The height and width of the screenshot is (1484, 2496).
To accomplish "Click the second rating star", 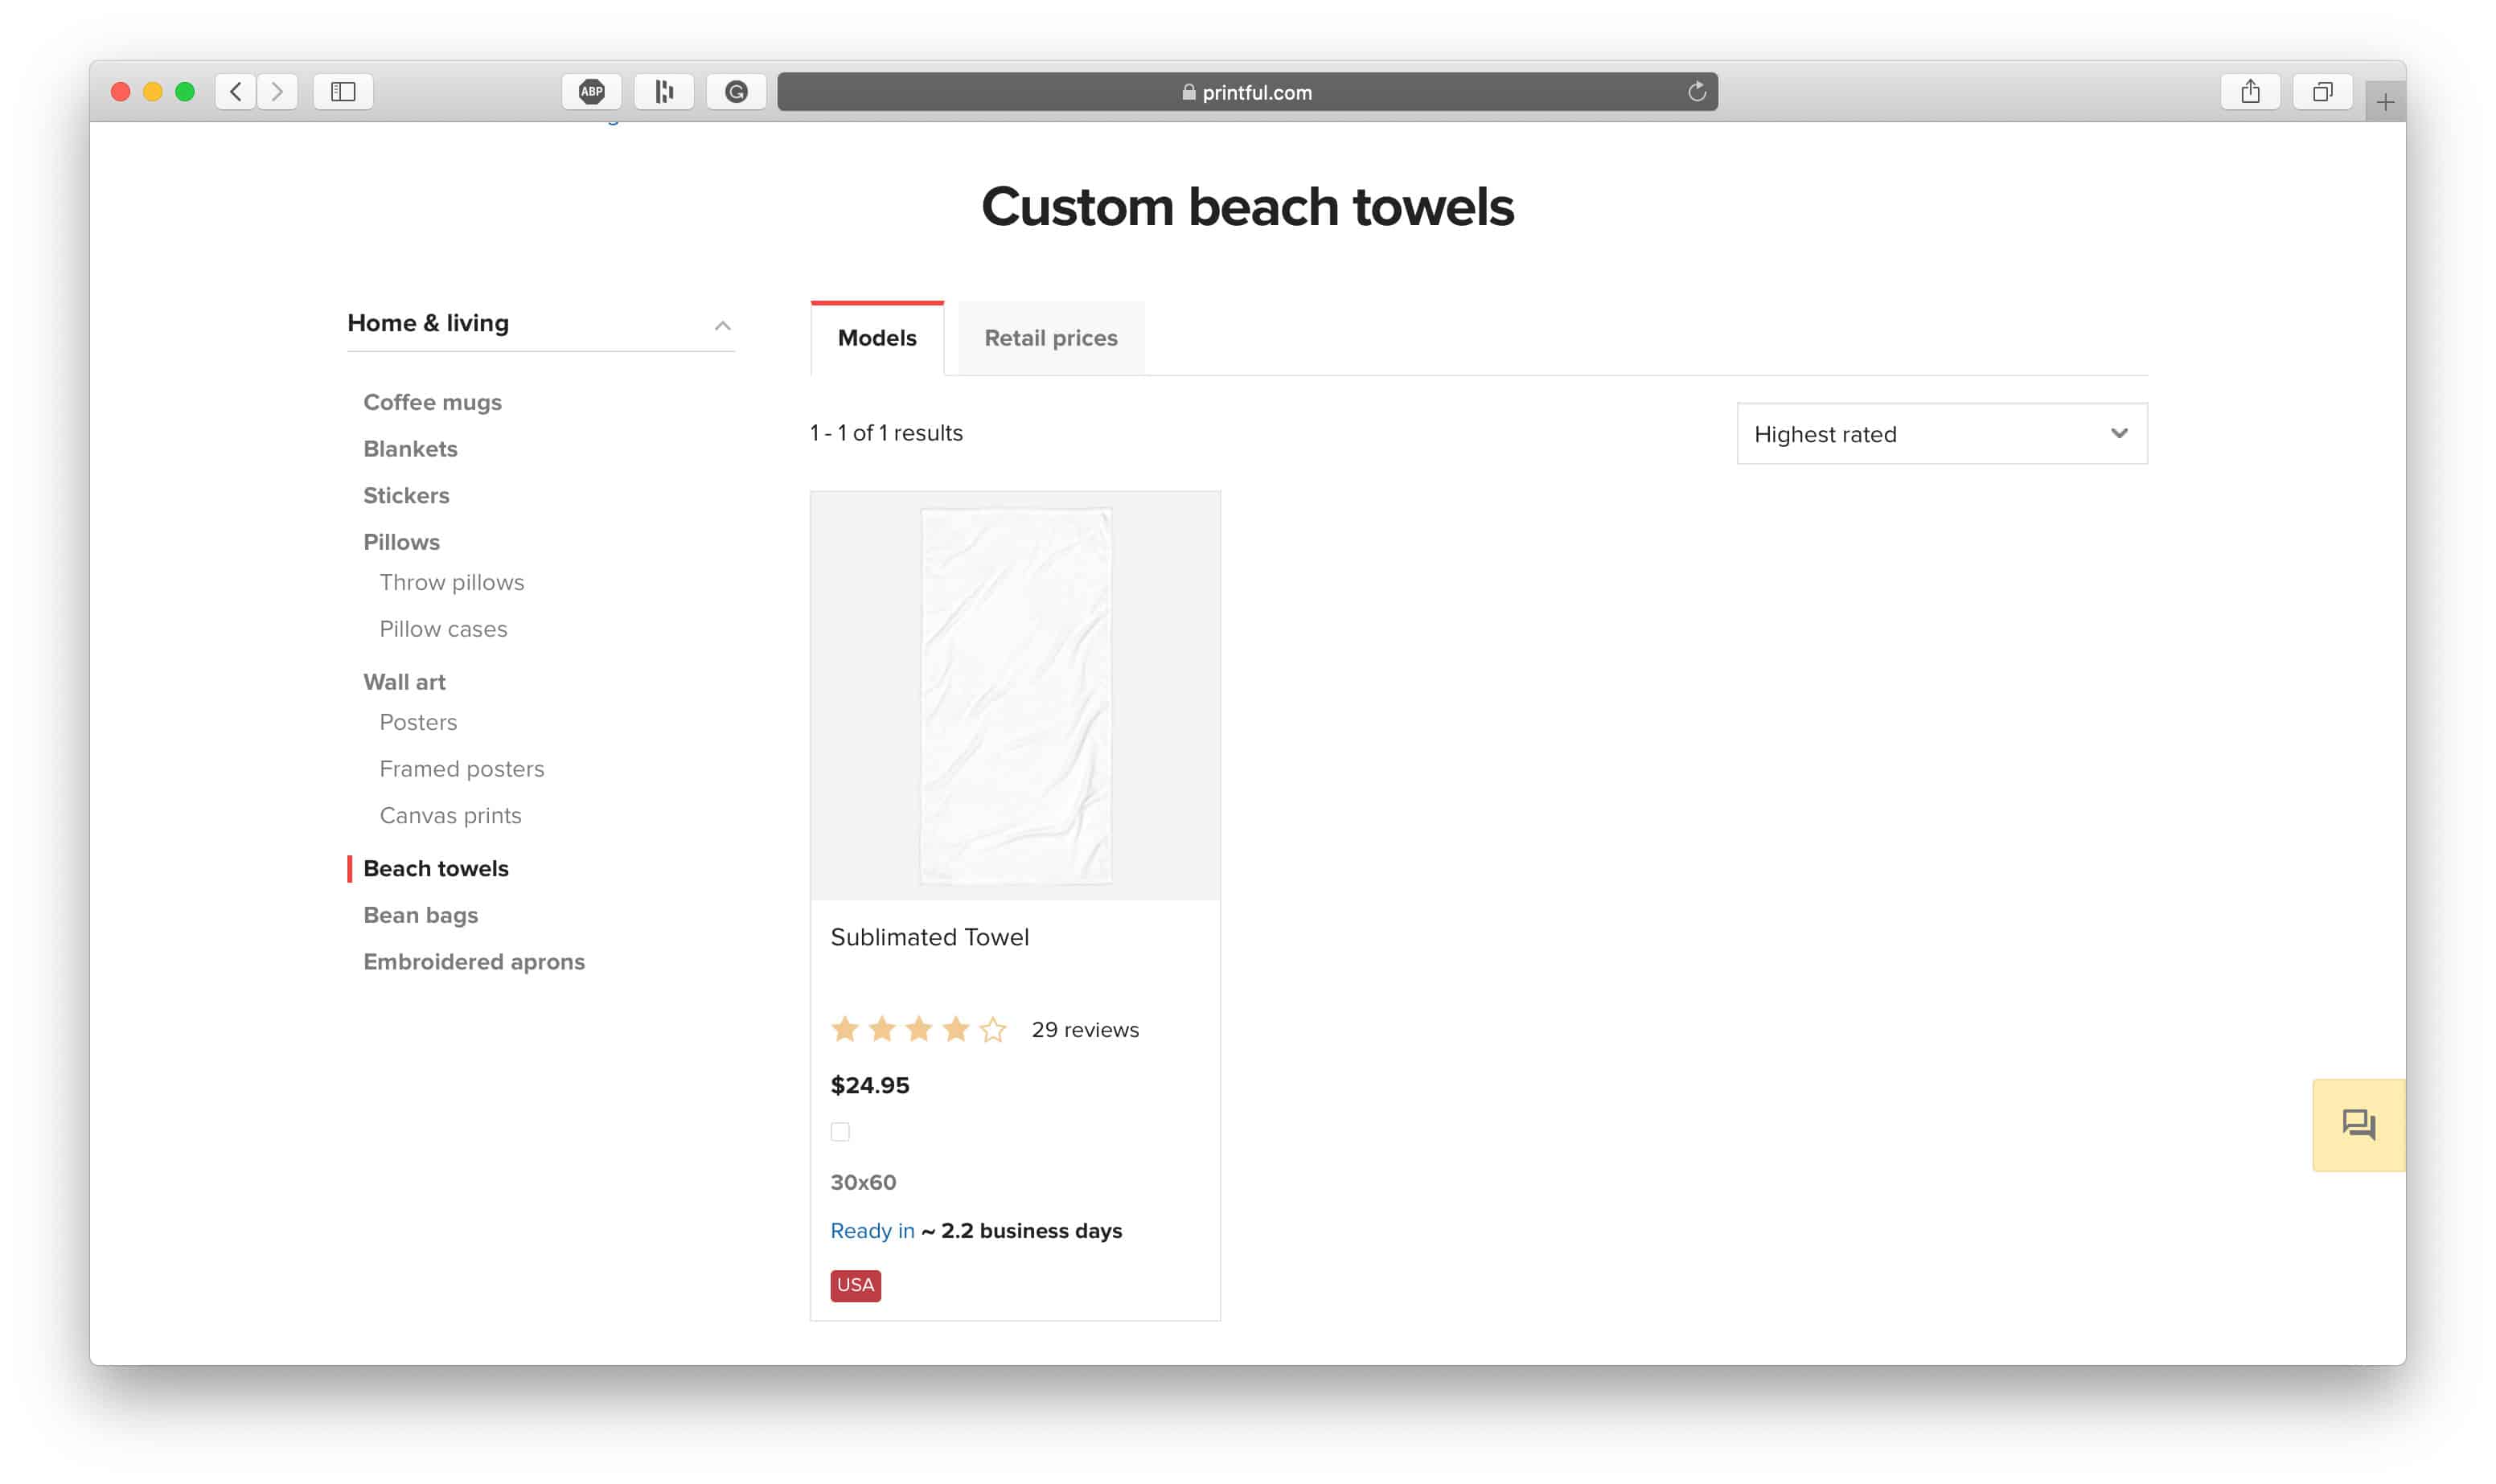I will [882, 1029].
